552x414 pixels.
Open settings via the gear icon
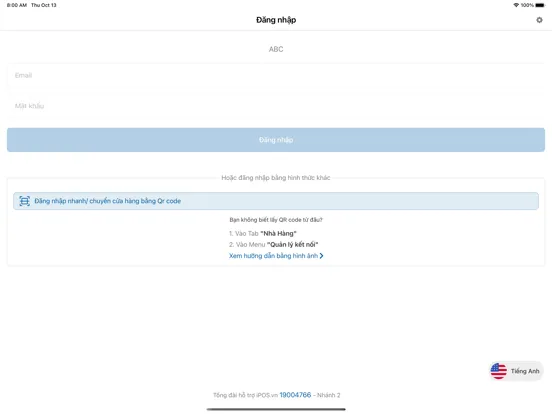pos(539,20)
